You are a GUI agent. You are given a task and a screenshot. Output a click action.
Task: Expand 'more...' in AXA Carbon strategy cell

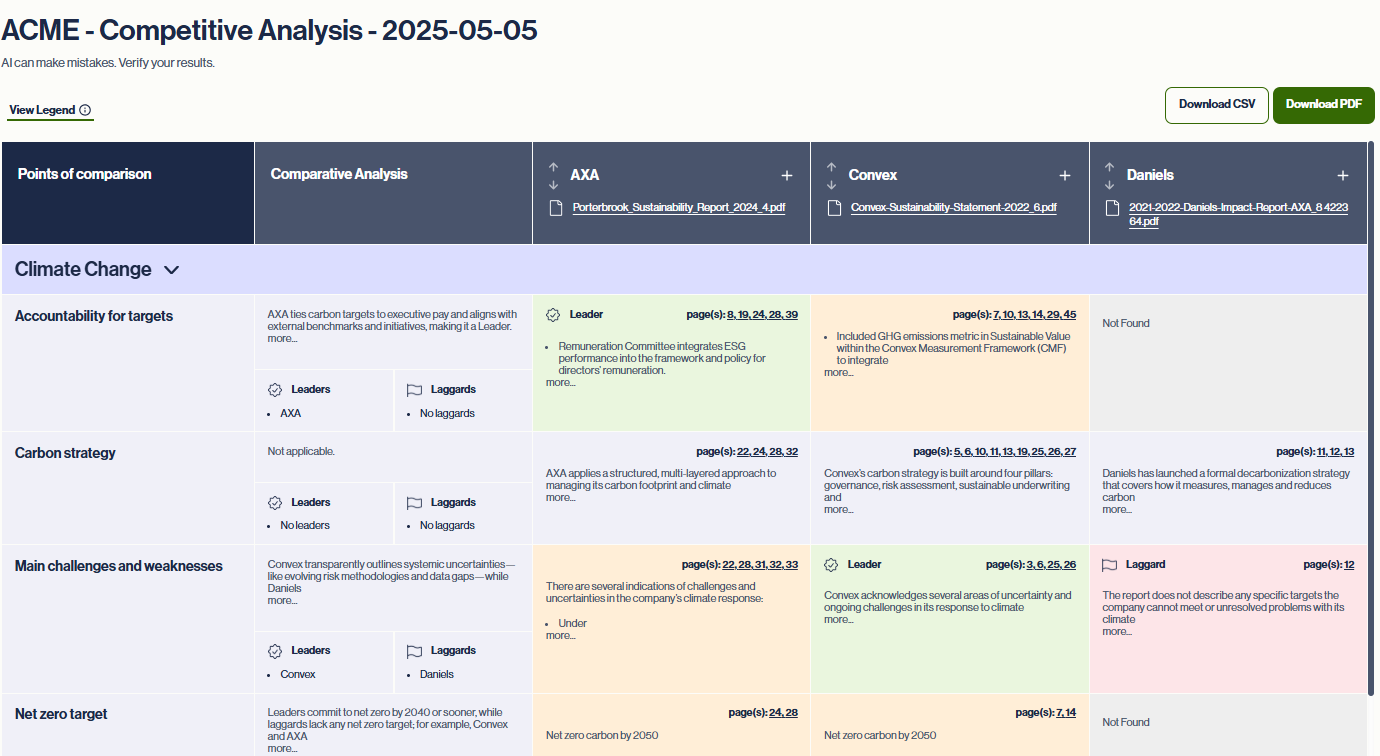pyautogui.click(x=560, y=497)
